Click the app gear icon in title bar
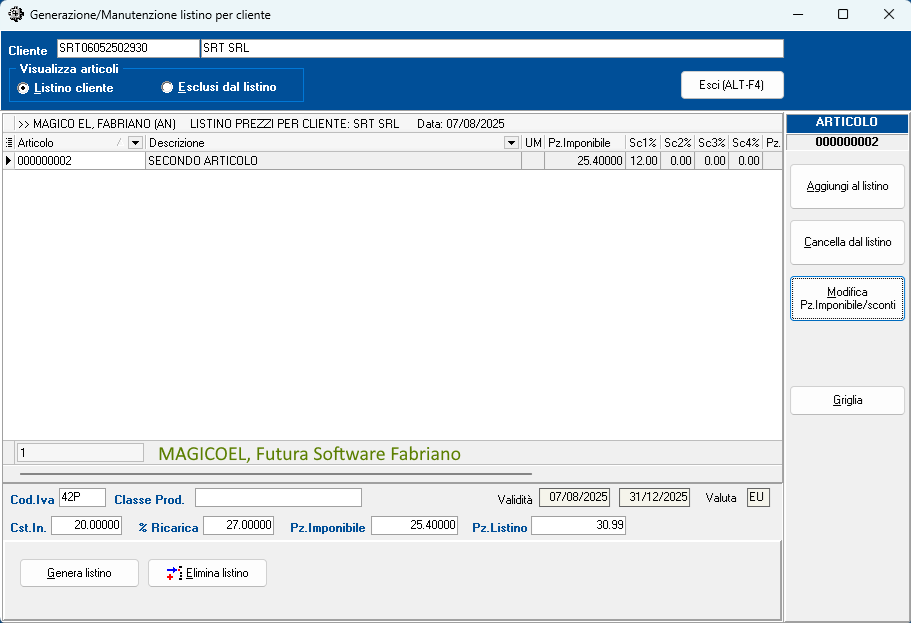Screen dimensions: 911x625 point(16,15)
